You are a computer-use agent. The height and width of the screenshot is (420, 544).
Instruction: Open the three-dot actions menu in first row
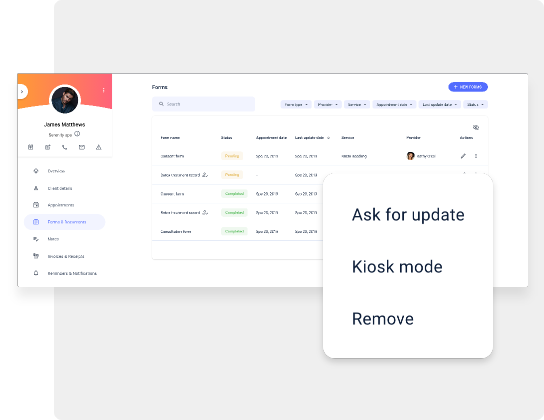coord(476,156)
